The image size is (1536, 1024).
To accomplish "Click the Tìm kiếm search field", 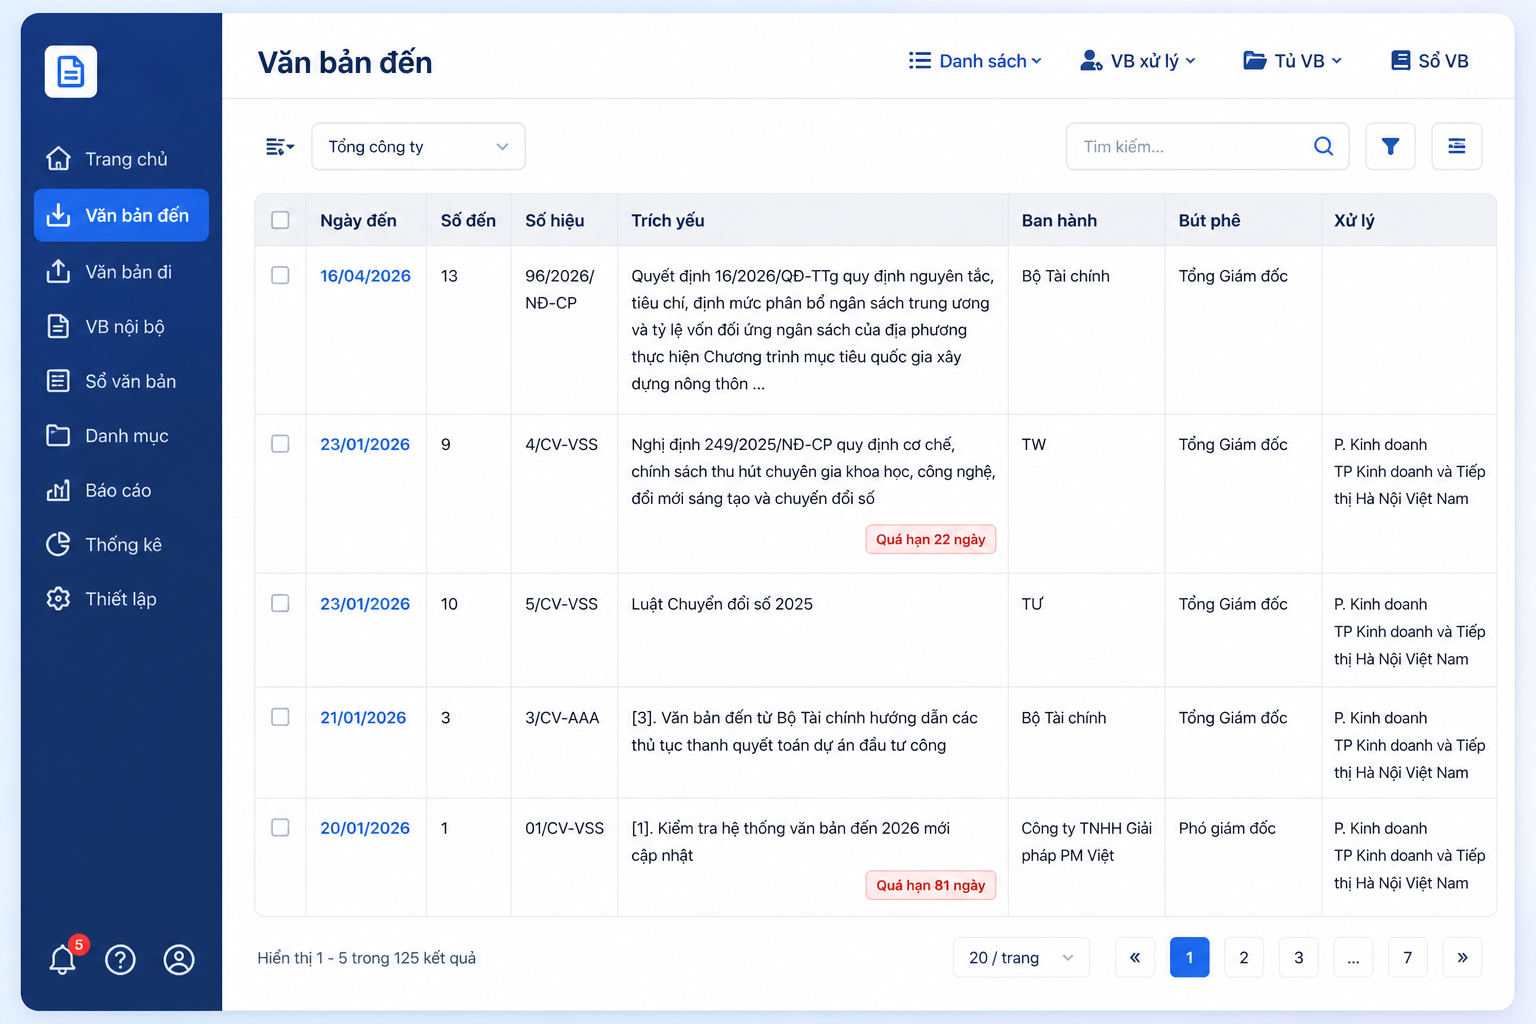I will pos(1208,147).
